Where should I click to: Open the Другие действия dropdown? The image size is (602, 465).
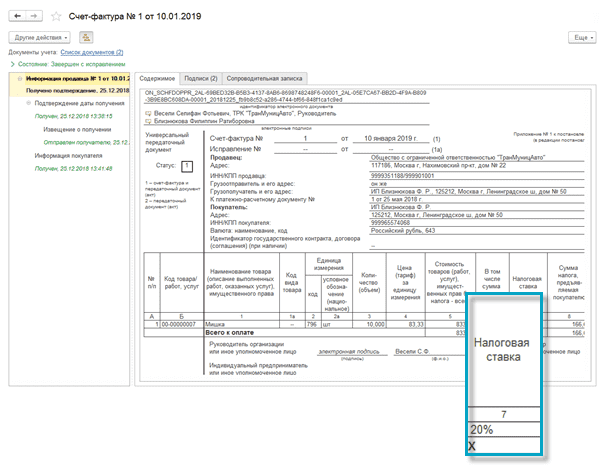40,38
